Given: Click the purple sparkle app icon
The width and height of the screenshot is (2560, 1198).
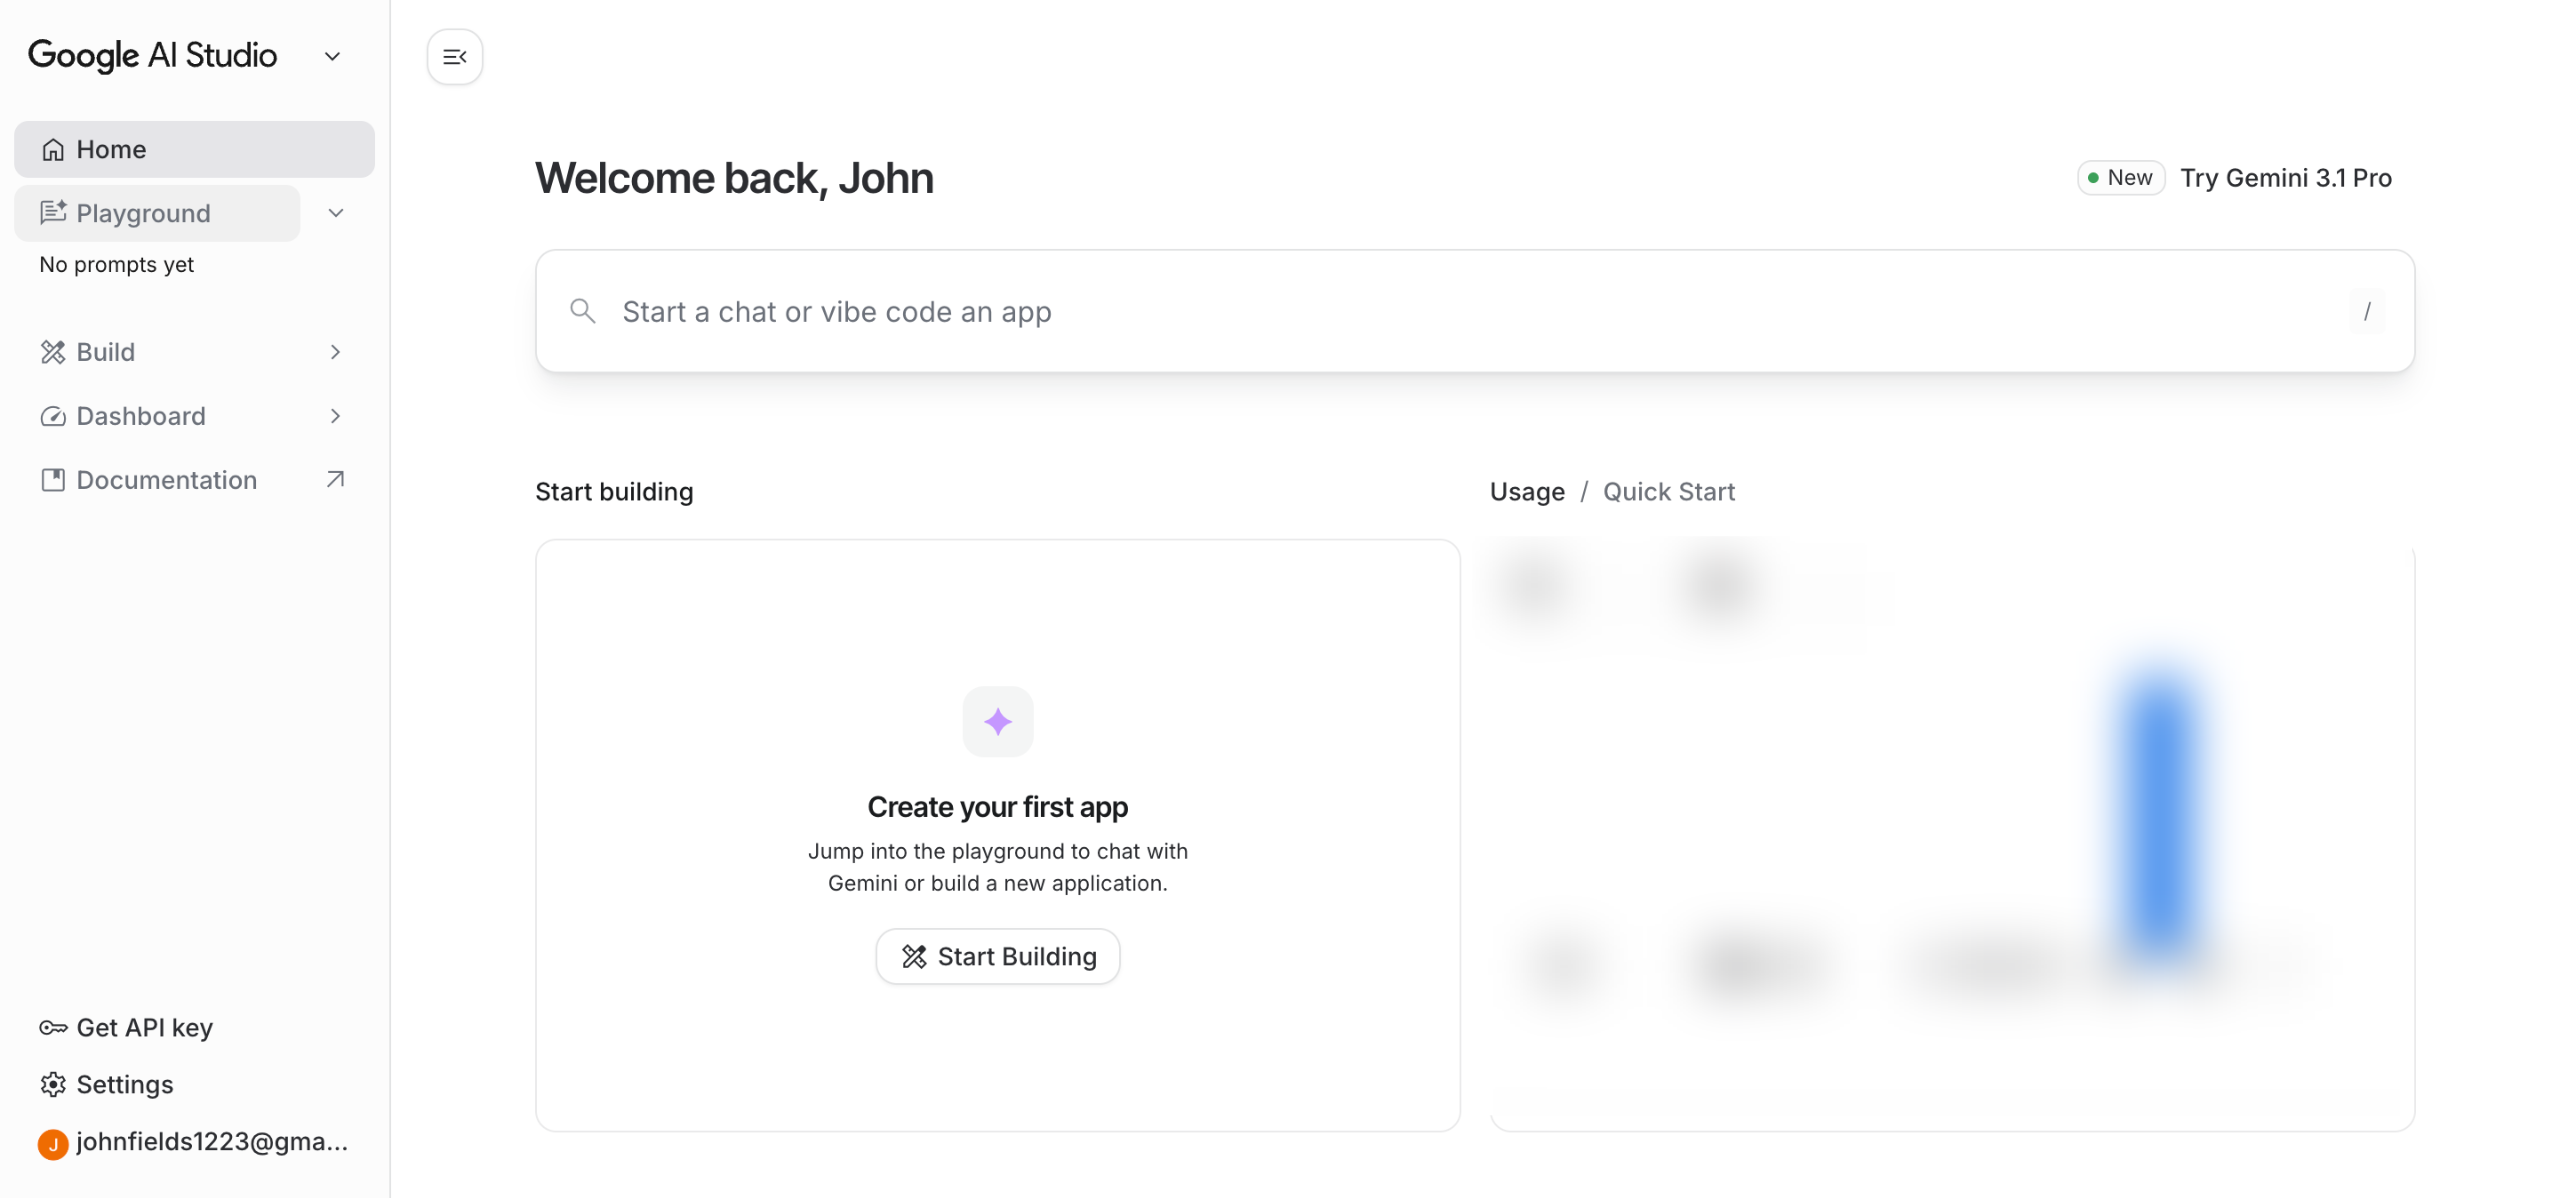Looking at the screenshot, I should 997,721.
